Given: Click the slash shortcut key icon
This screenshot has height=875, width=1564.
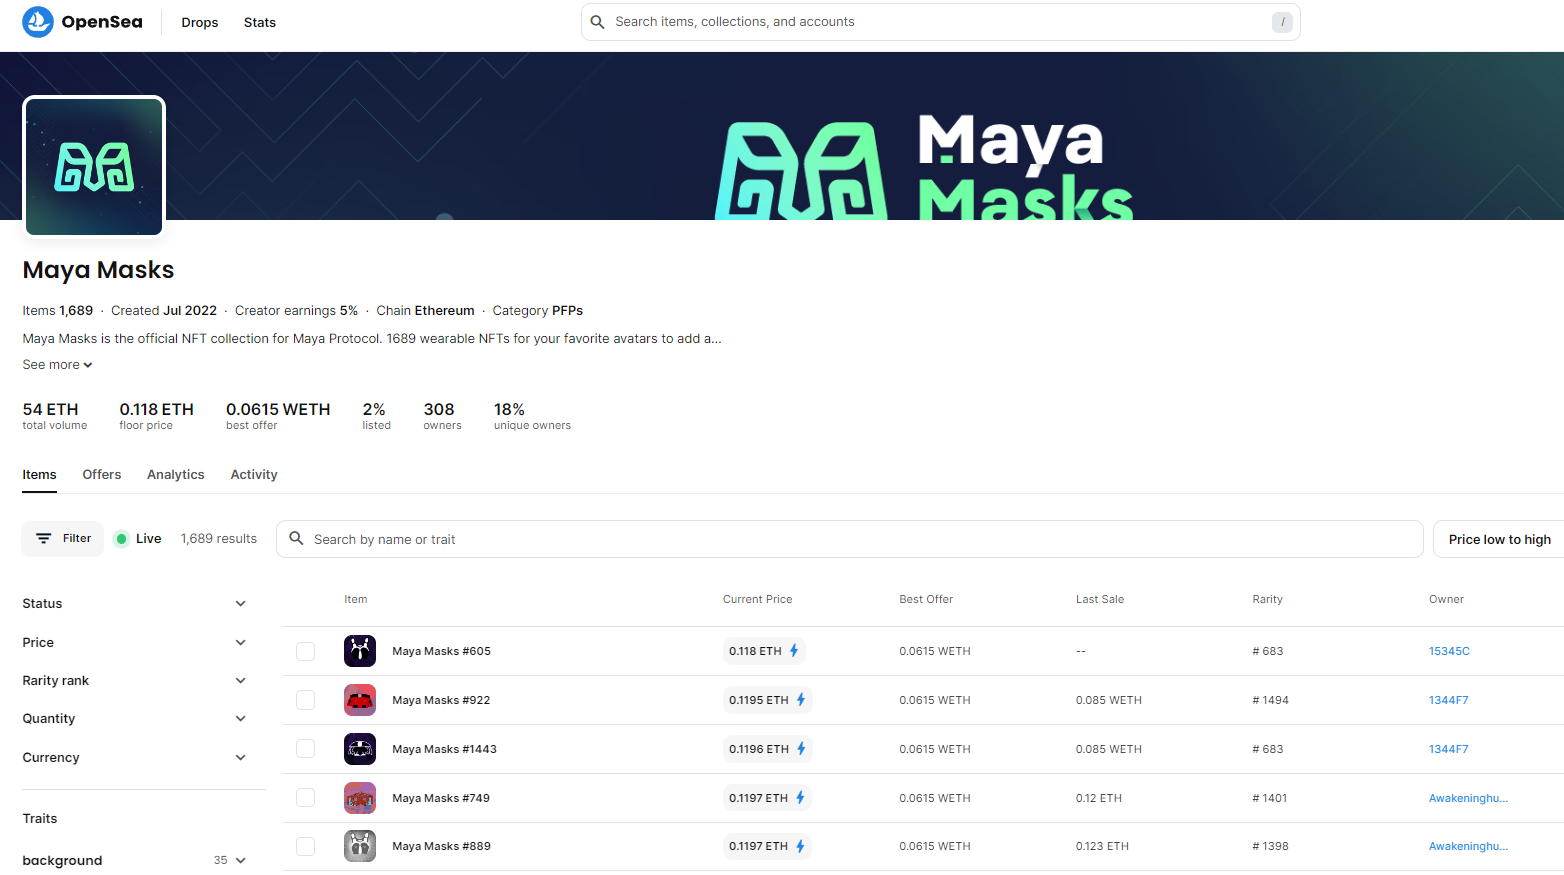Looking at the screenshot, I should pyautogui.click(x=1282, y=22).
